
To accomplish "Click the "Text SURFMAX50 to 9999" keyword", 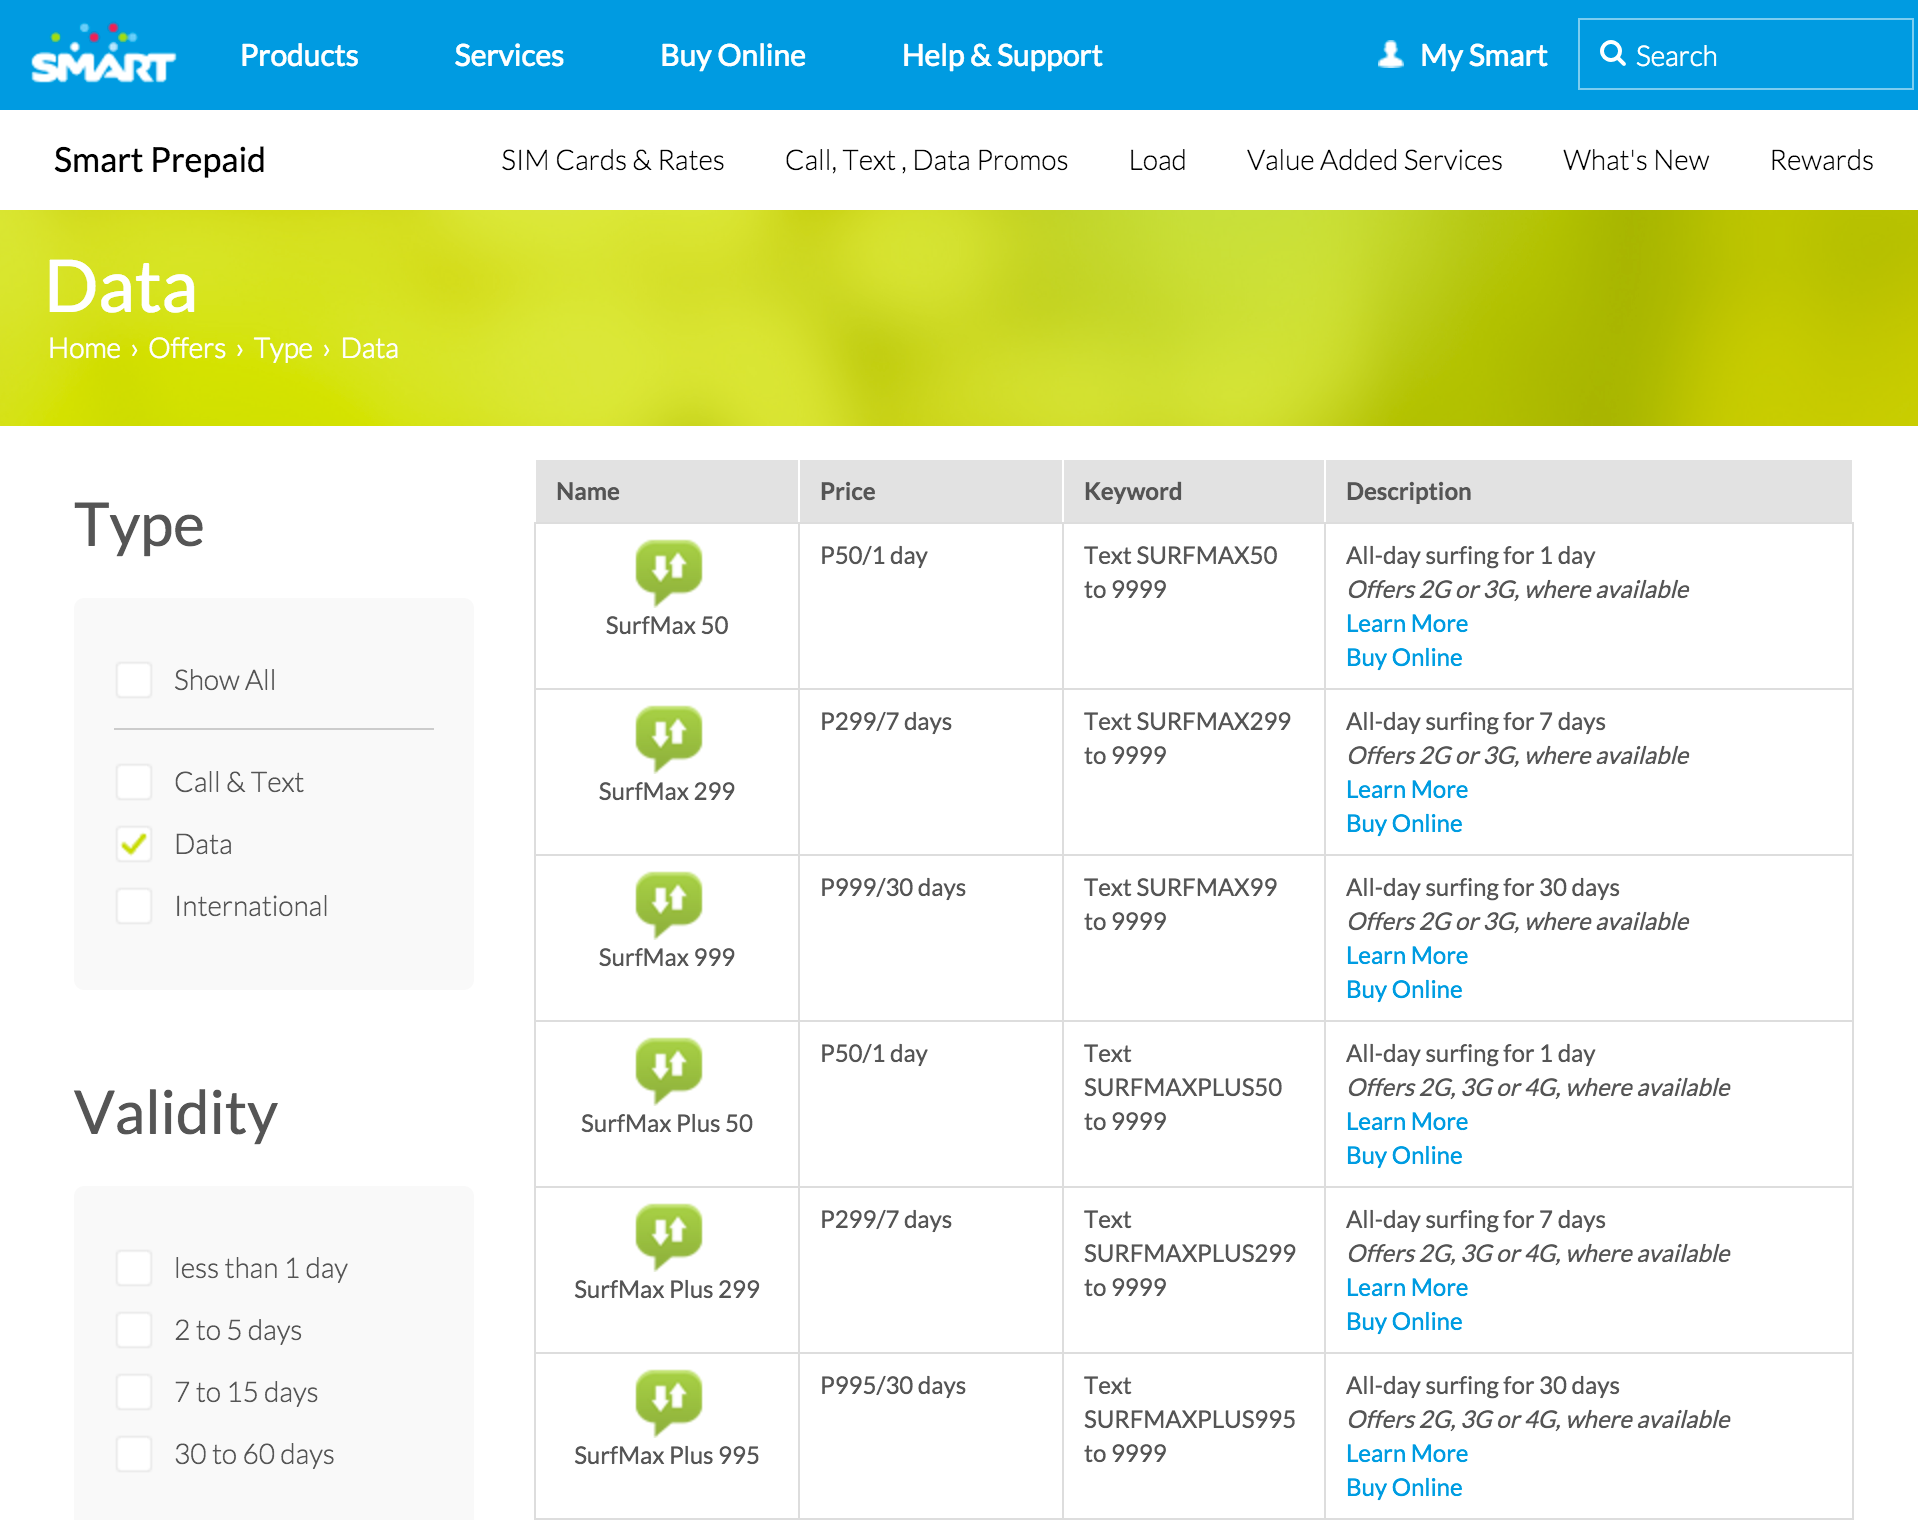I will [1181, 572].
